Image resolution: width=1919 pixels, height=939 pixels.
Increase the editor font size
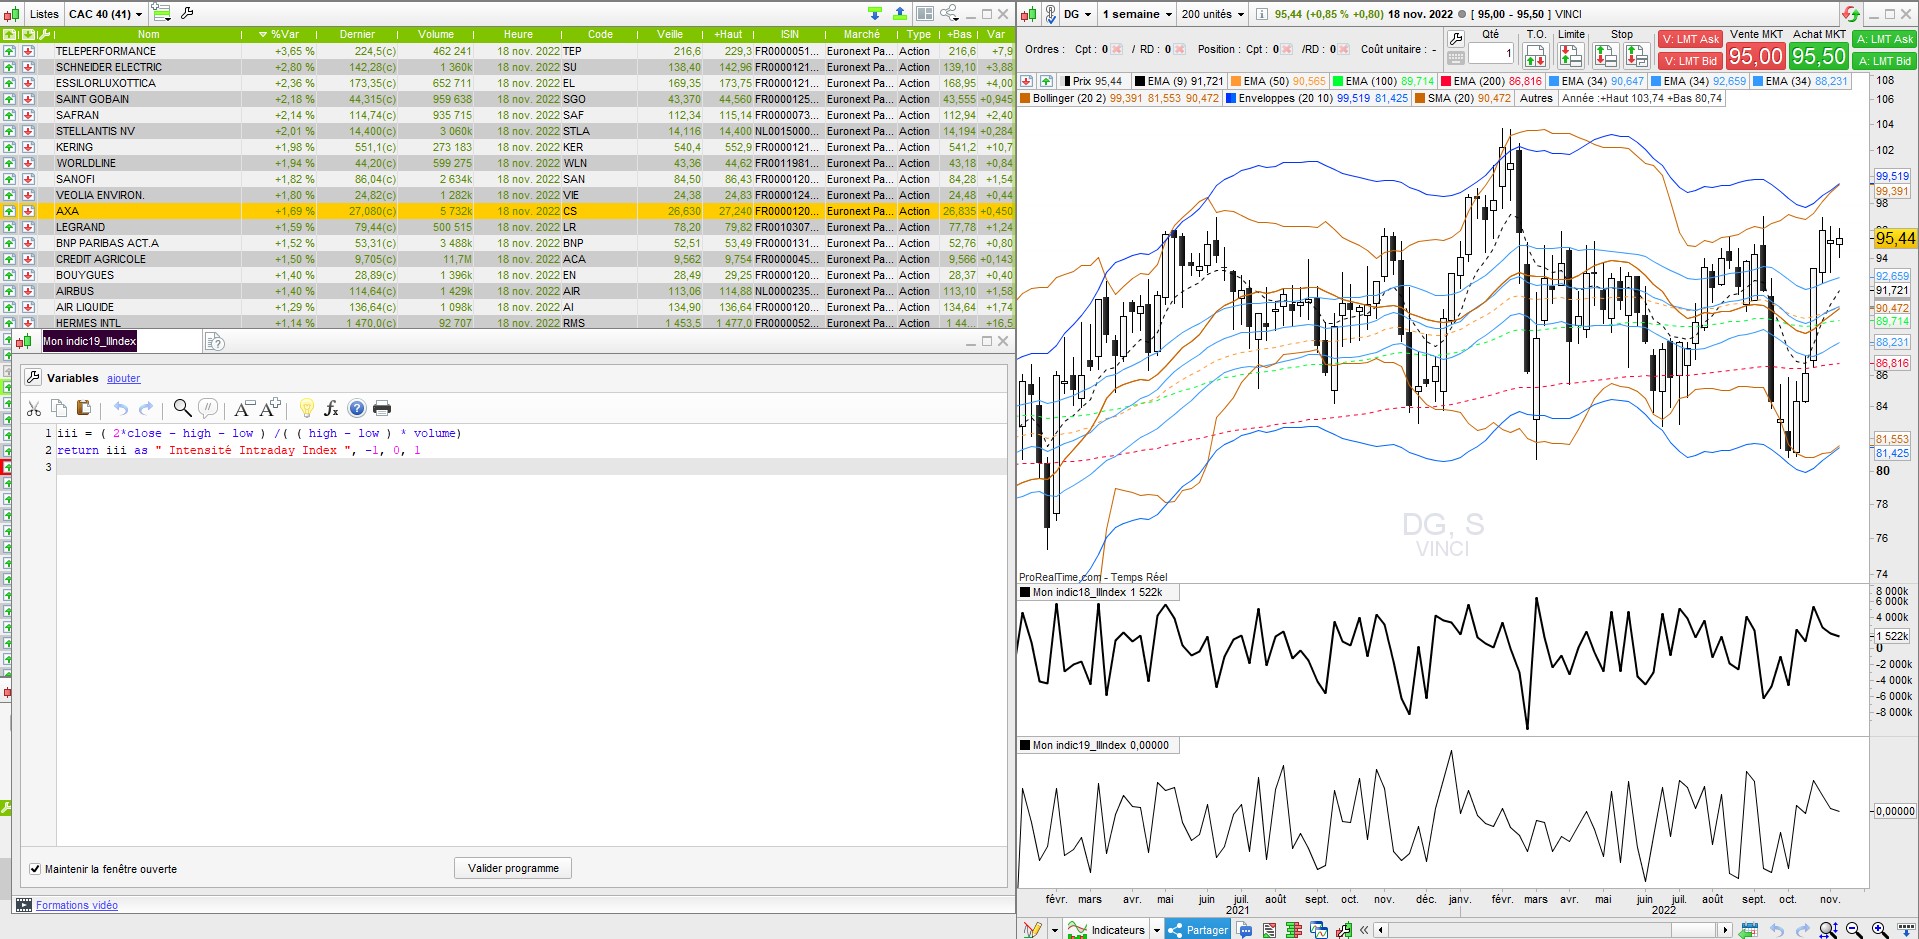tap(270, 408)
